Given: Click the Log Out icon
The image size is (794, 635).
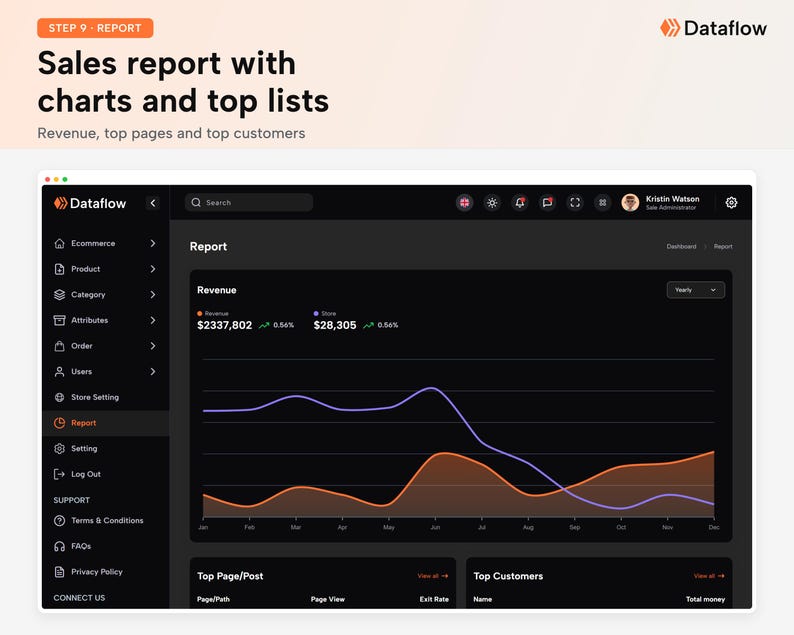Looking at the screenshot, I should click(x=59, y=474).
